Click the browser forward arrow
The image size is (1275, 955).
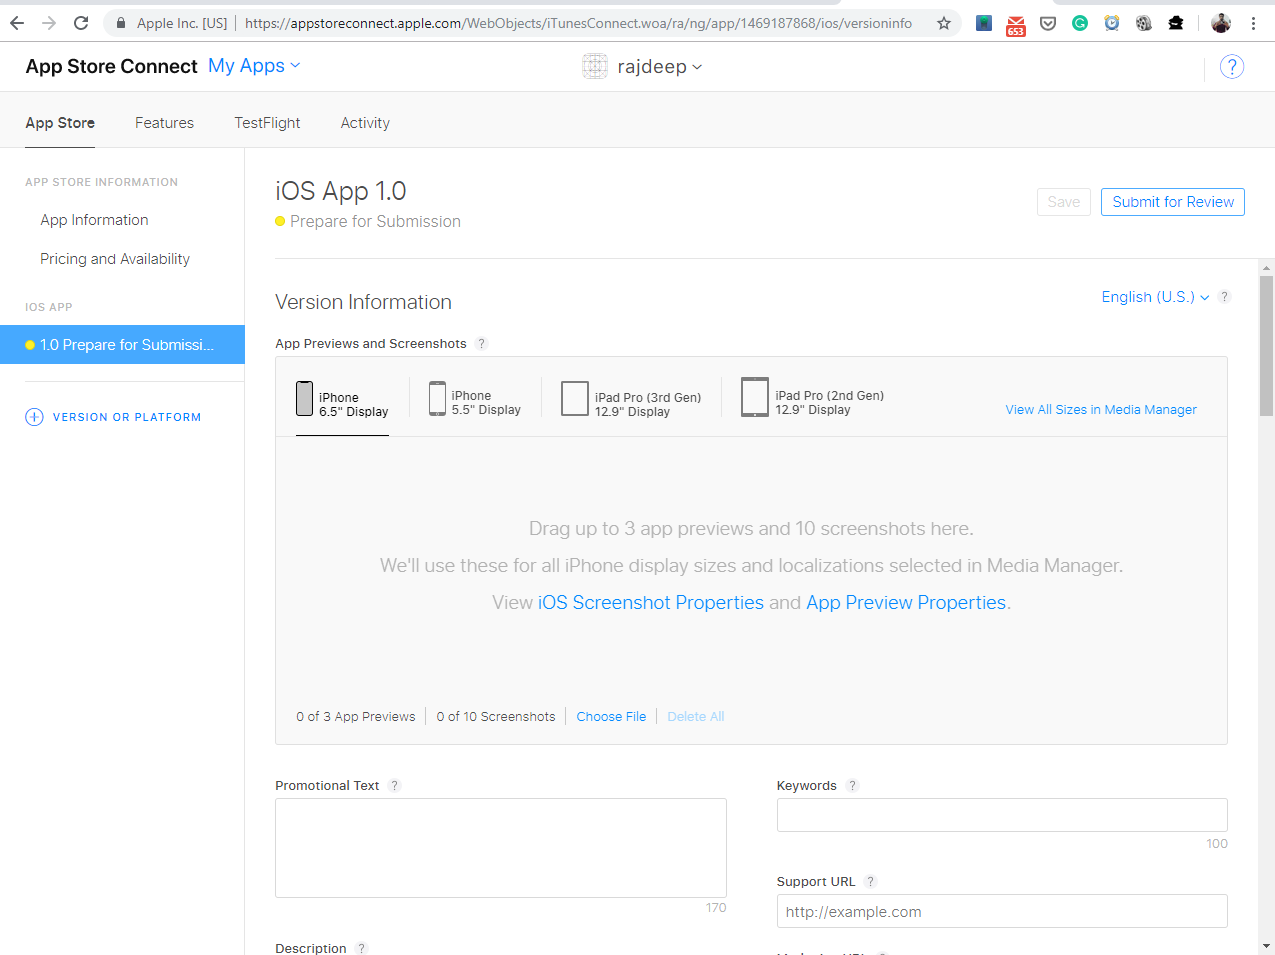pos(49,23)
